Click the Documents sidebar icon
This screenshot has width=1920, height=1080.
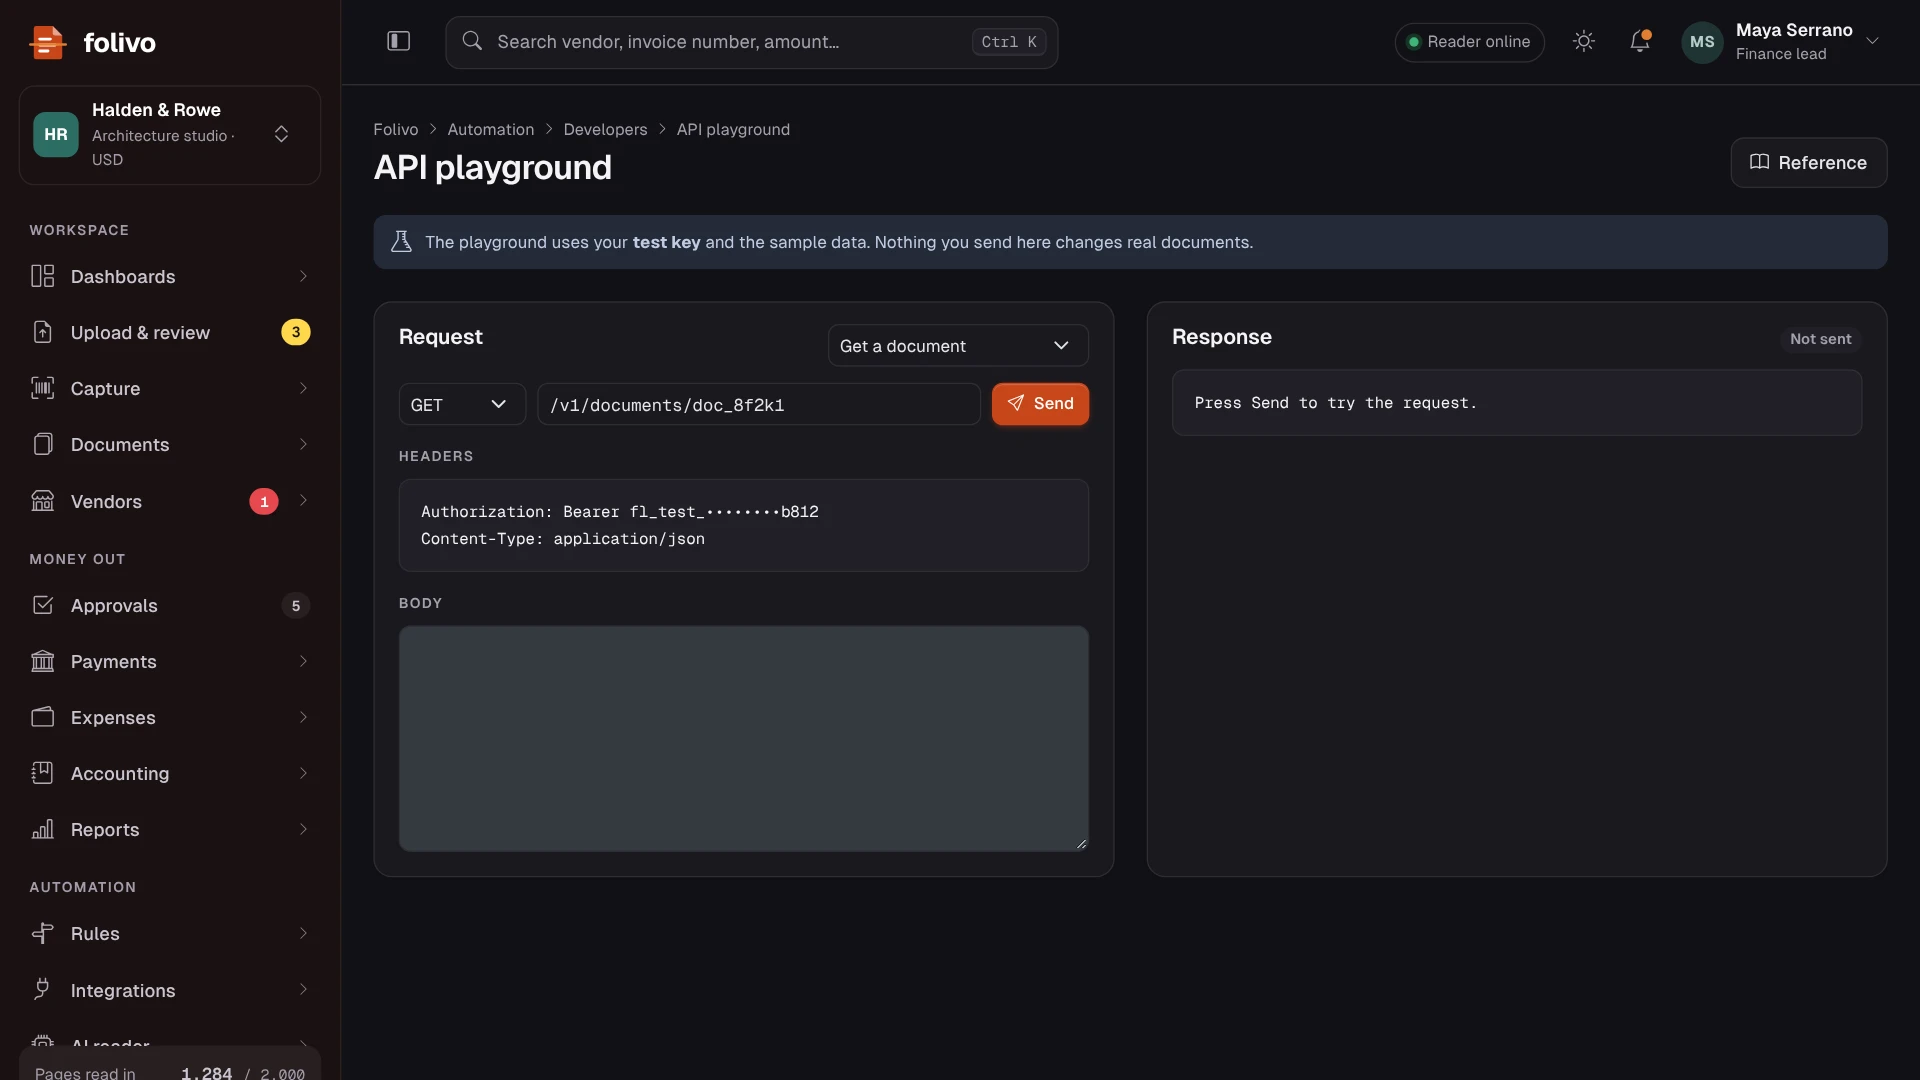pyautogui.click(x=42, y=444)
